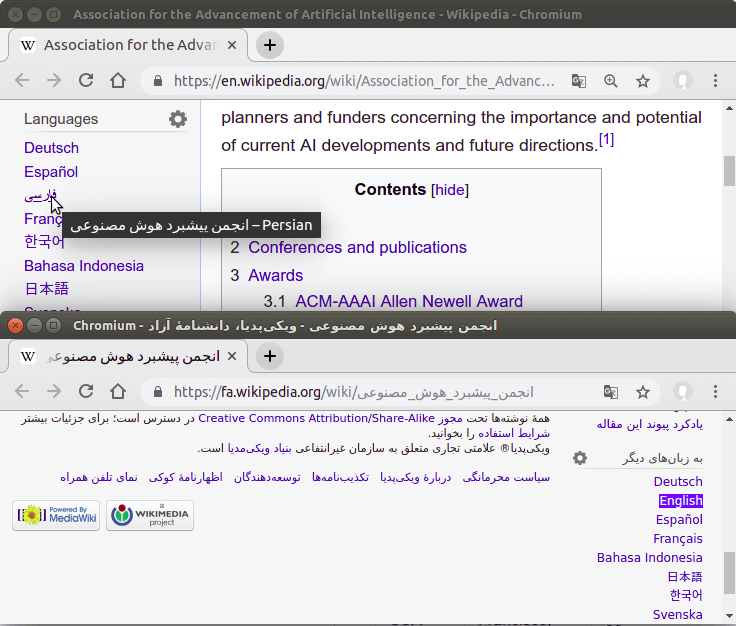Reload the Persian Wikipedia page

(86, 391)
